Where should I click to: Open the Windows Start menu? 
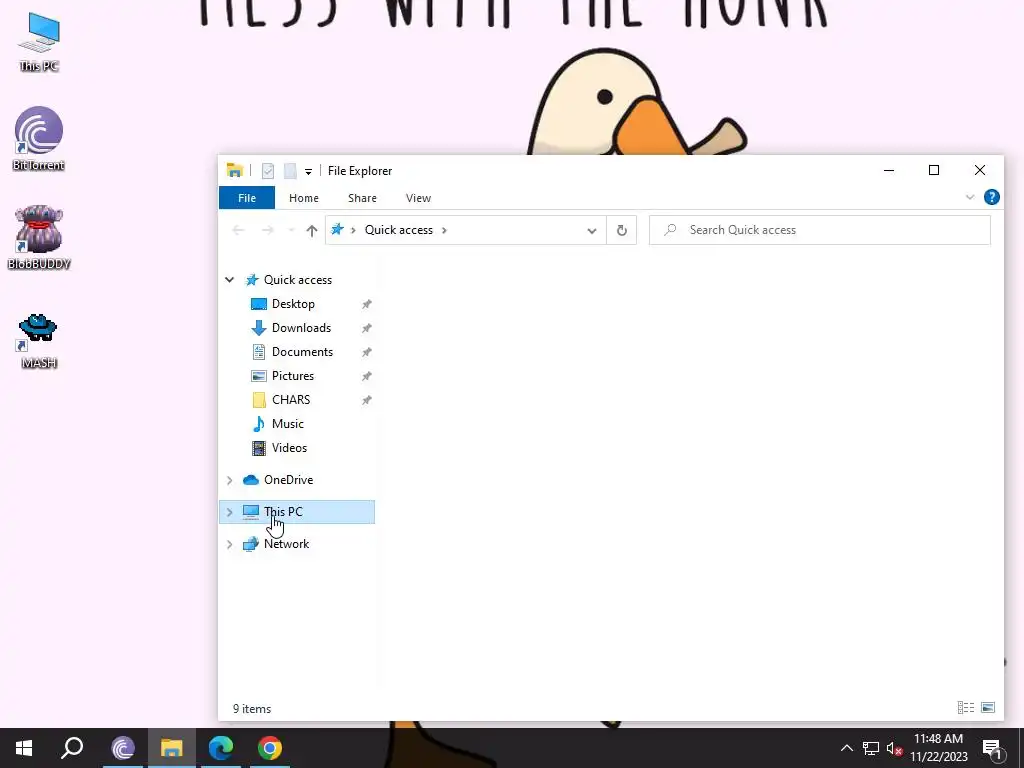coord(24,748)
